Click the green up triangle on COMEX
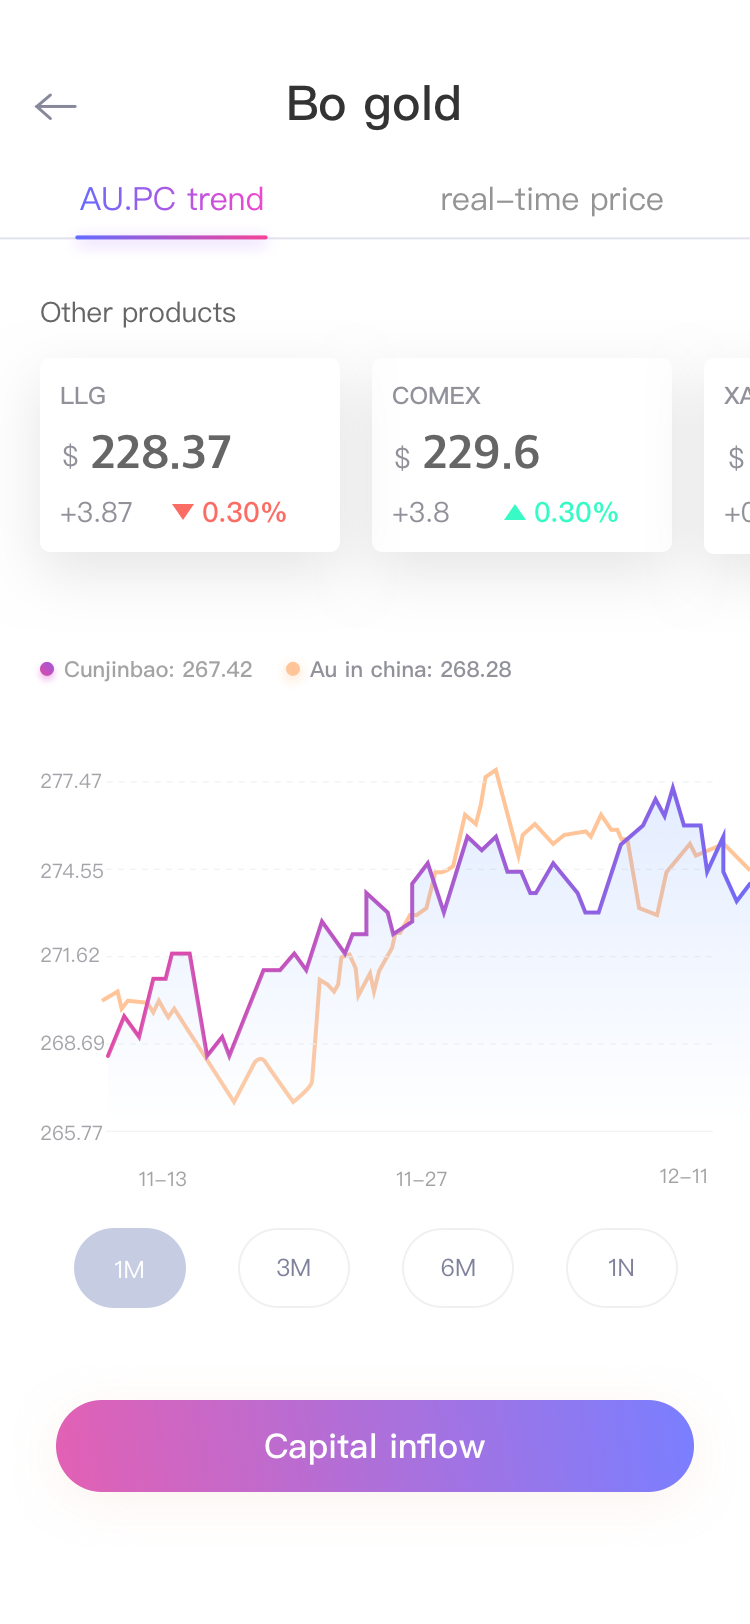The width and height of the screenshot is (750, 1624). click(515, 513)
